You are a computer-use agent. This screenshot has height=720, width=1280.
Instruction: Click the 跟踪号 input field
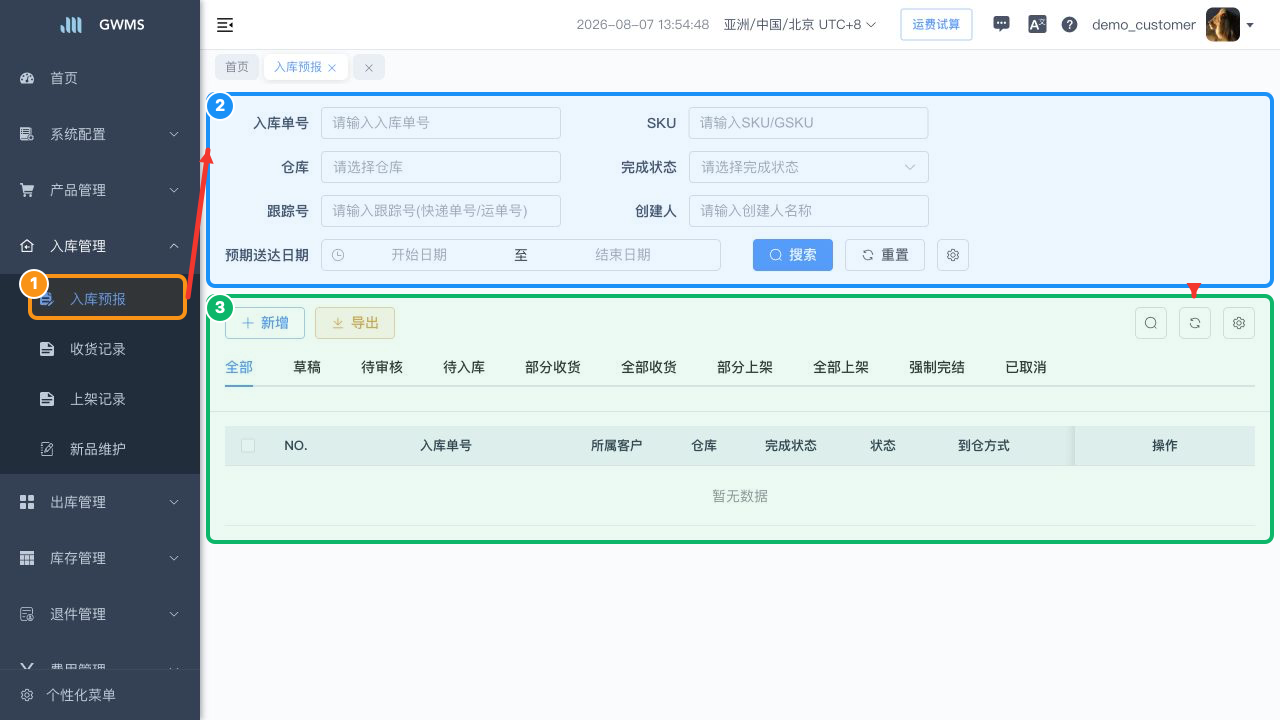click(x=441, y=211)
